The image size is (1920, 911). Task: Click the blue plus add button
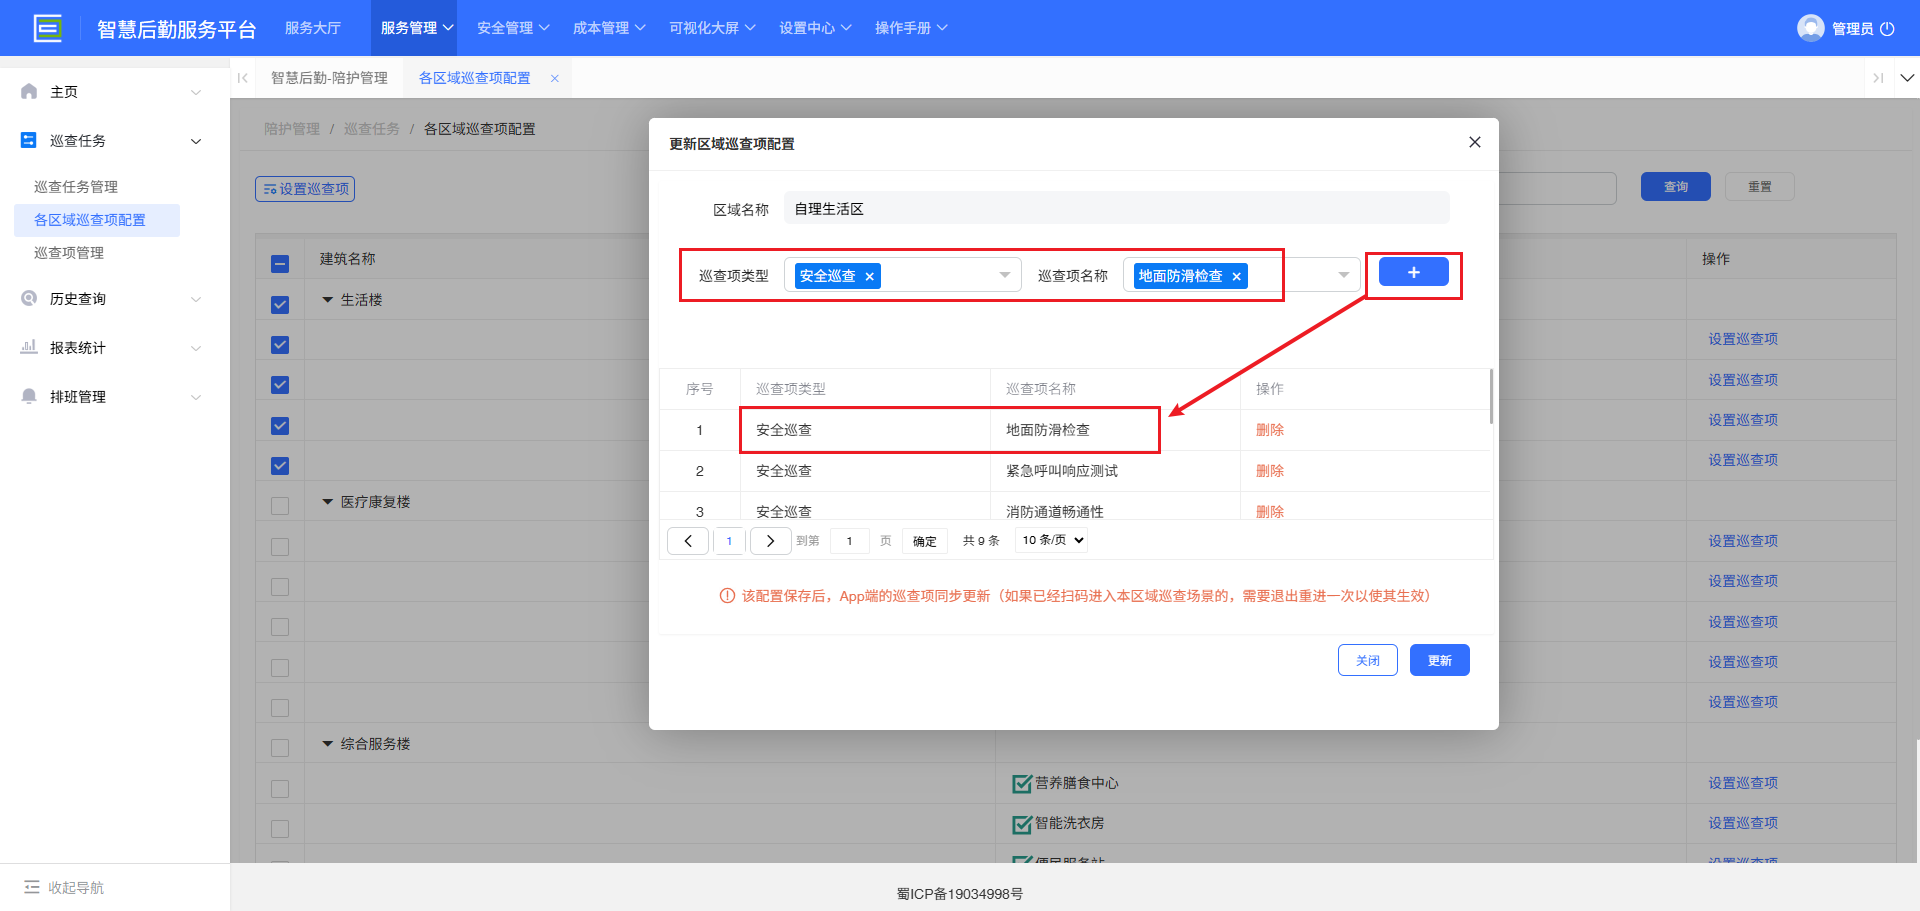[1413, 272]
